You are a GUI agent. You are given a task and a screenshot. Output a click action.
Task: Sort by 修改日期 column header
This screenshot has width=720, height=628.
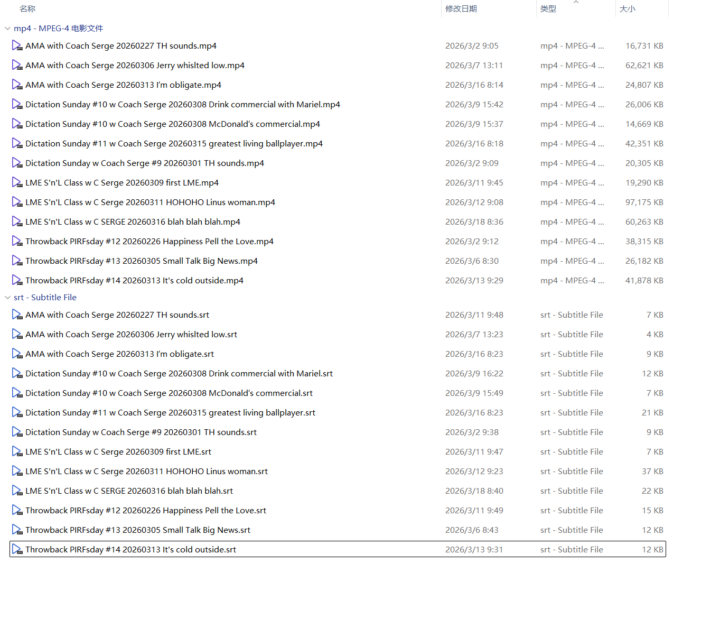point(461,9)
